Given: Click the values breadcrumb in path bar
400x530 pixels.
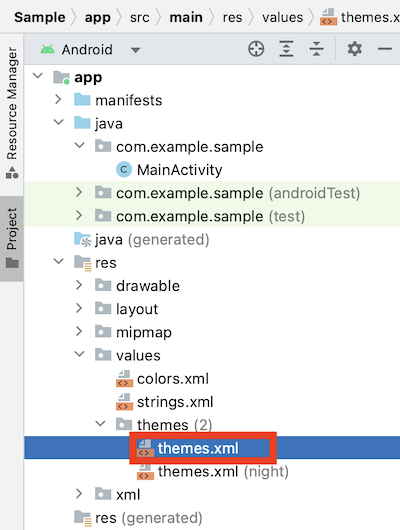Looking at the screenshot, I should (x=283, y=17).
